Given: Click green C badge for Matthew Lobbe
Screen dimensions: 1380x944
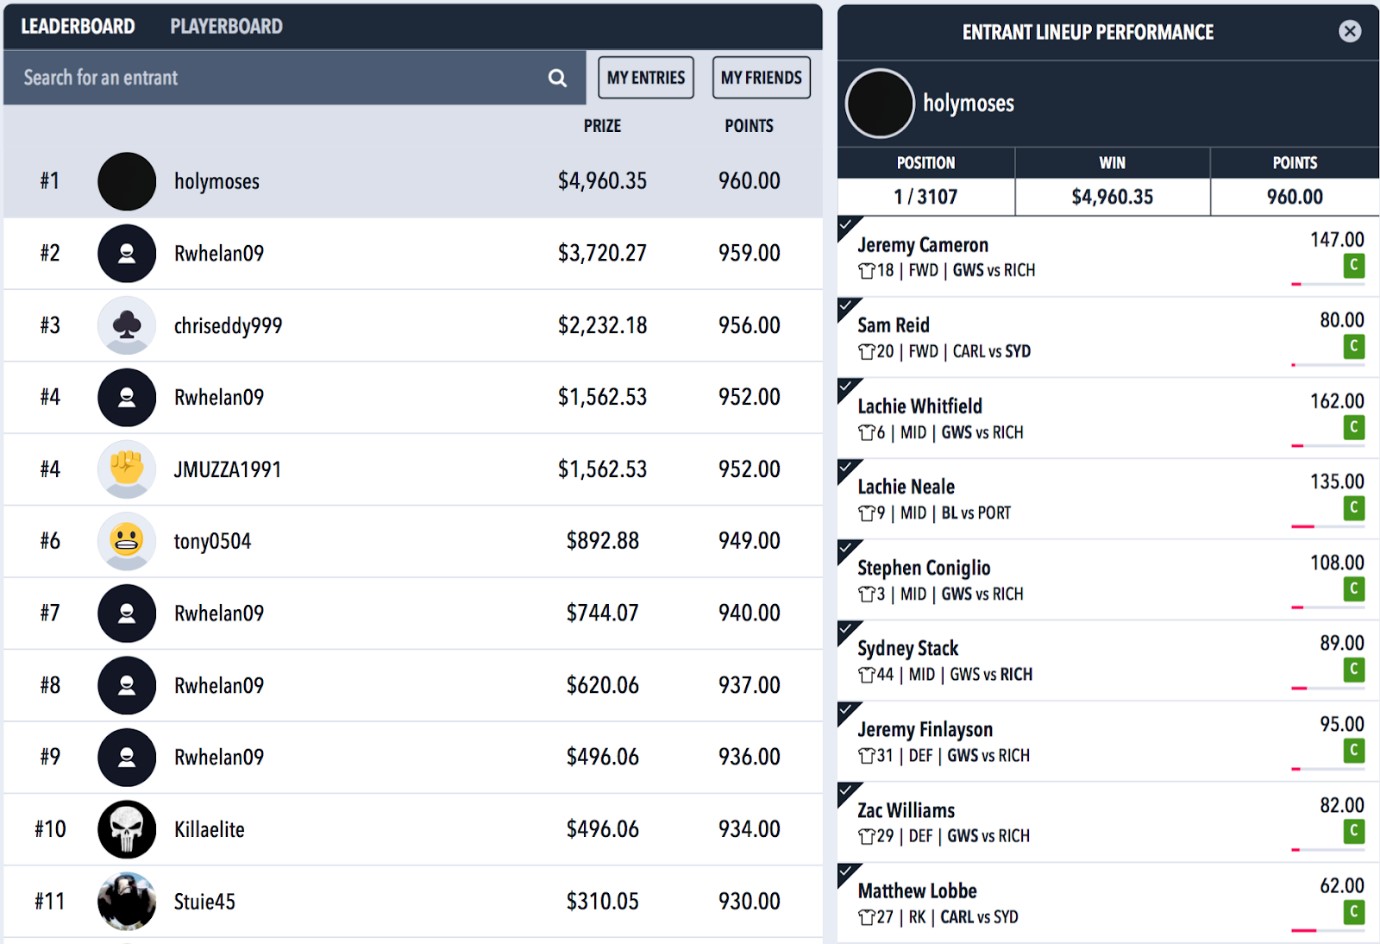Looking at the screenshot, I should coord(1354,912).
